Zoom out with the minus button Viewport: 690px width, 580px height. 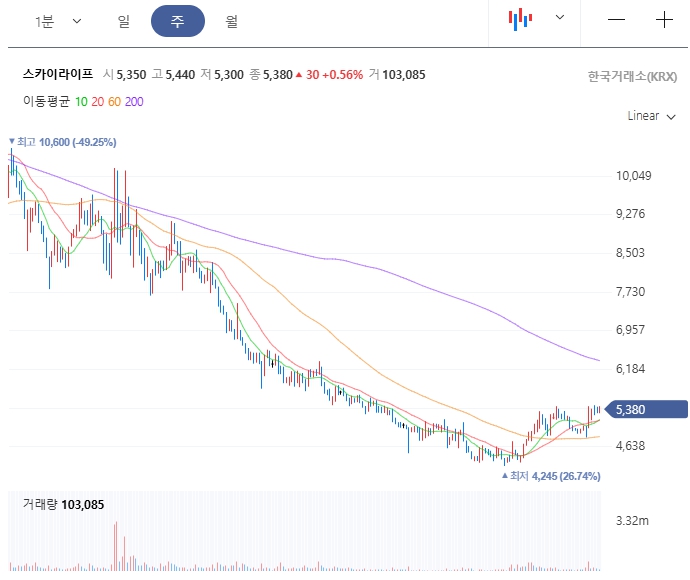point(616,20)
